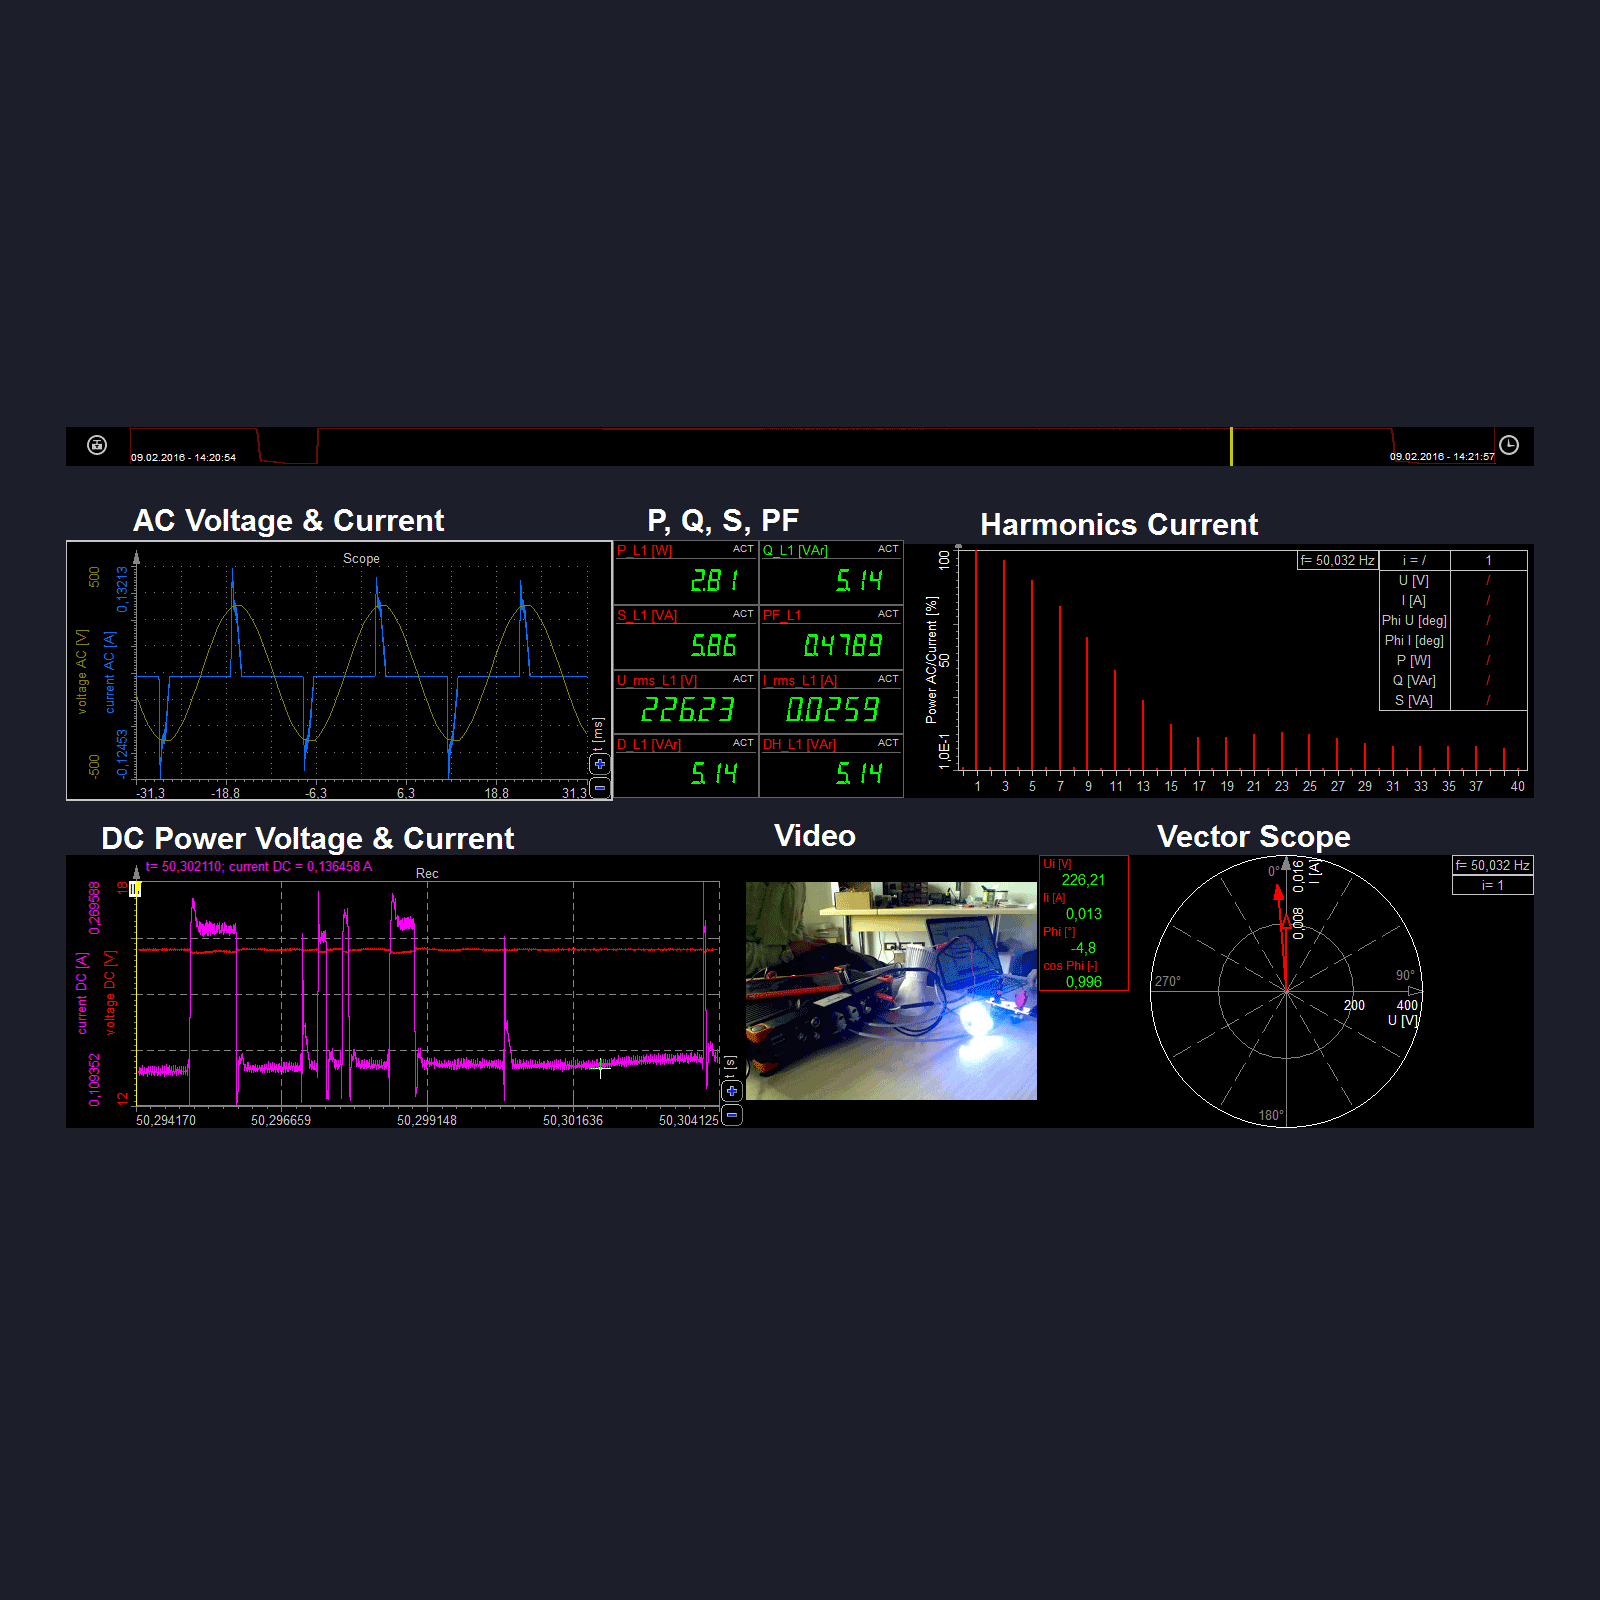The width and height of the screenshot is (1600, 1600).
Task: Click the current DC [A] axis label
Action: coord(82,993)
